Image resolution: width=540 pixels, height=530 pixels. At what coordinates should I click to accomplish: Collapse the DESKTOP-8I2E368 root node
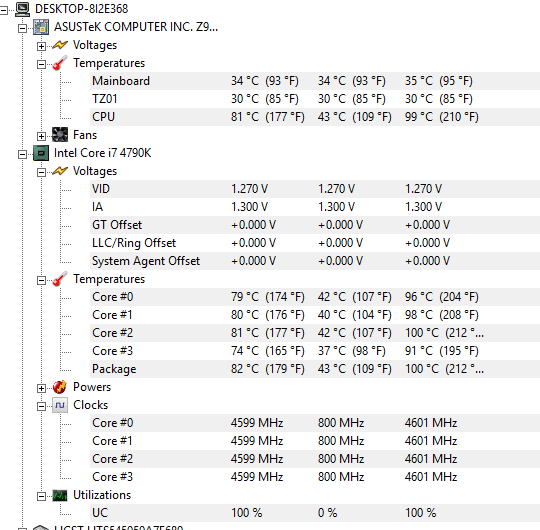tap(3, 11)
